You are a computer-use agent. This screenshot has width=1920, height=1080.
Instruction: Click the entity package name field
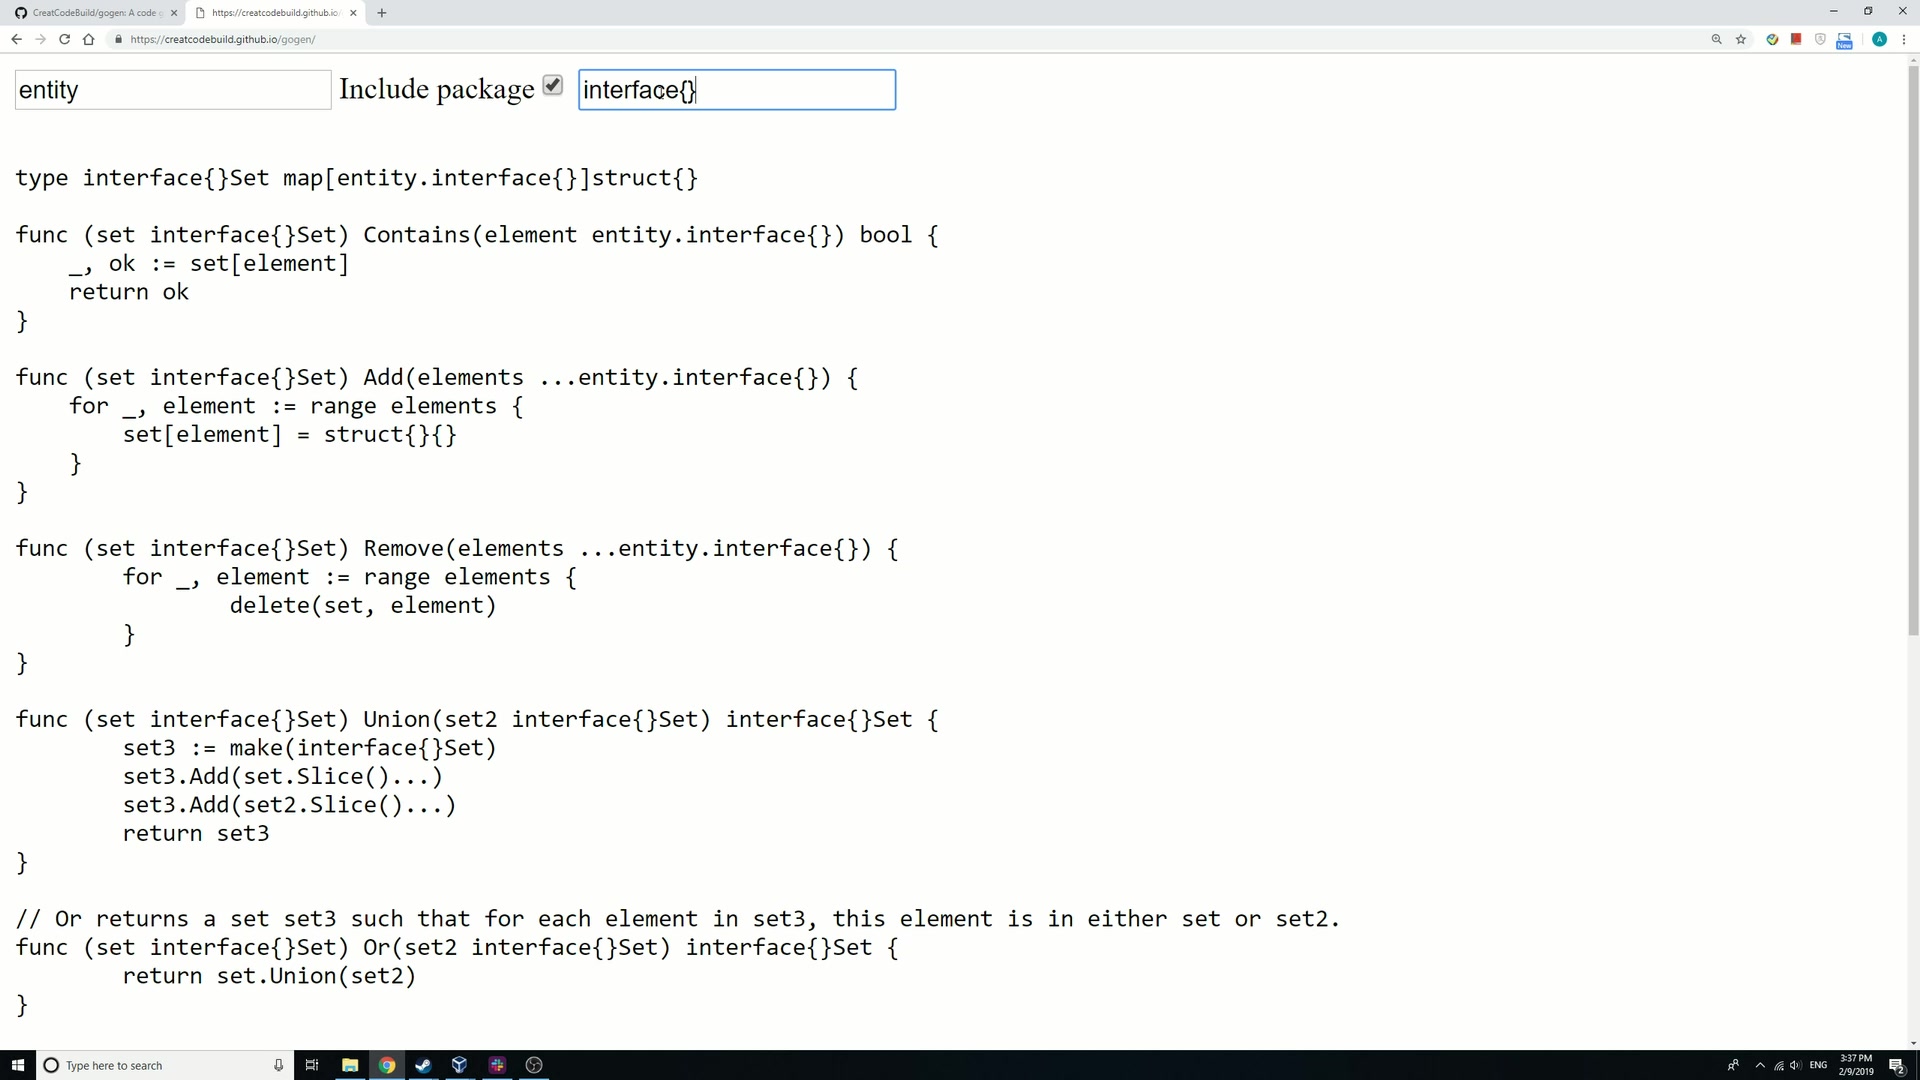173,90
